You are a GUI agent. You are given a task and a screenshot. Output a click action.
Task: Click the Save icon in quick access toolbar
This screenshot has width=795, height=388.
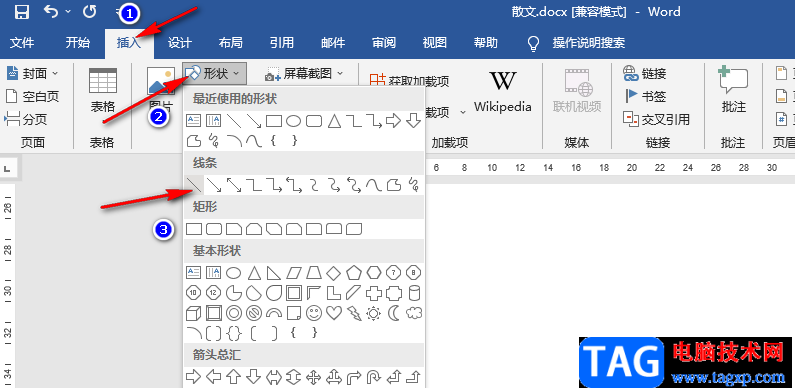(x=21, y=12)
